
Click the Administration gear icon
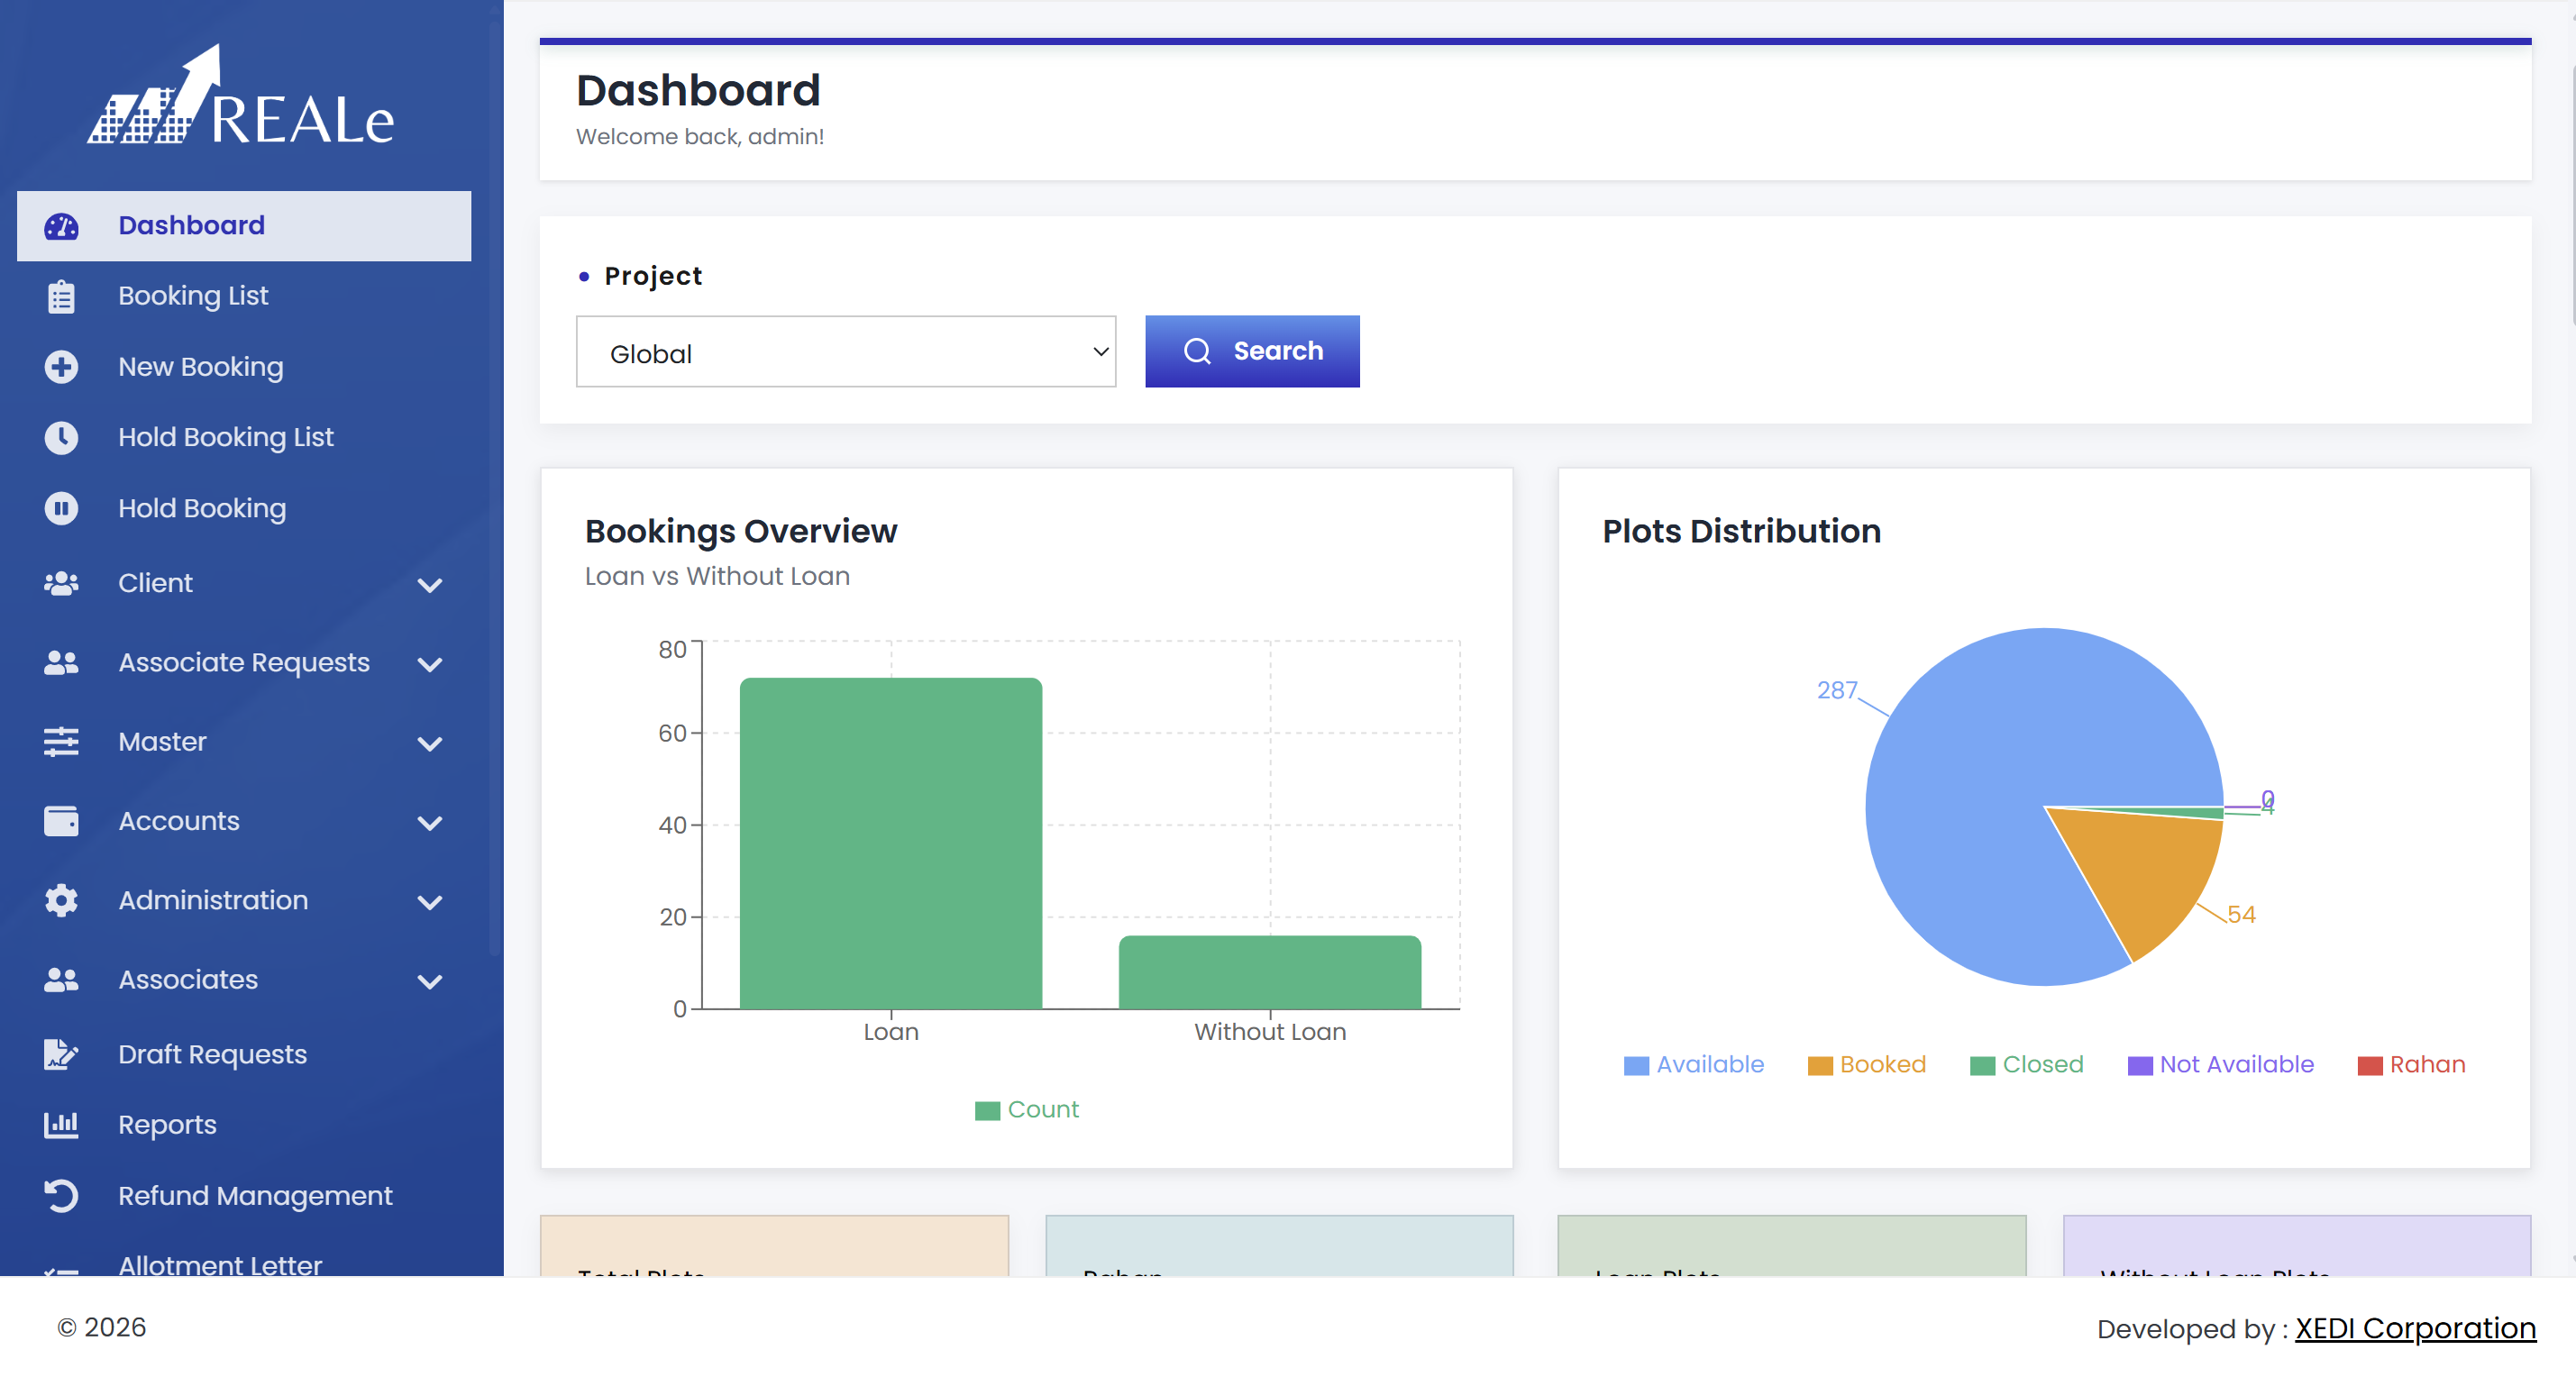point(61,901)
